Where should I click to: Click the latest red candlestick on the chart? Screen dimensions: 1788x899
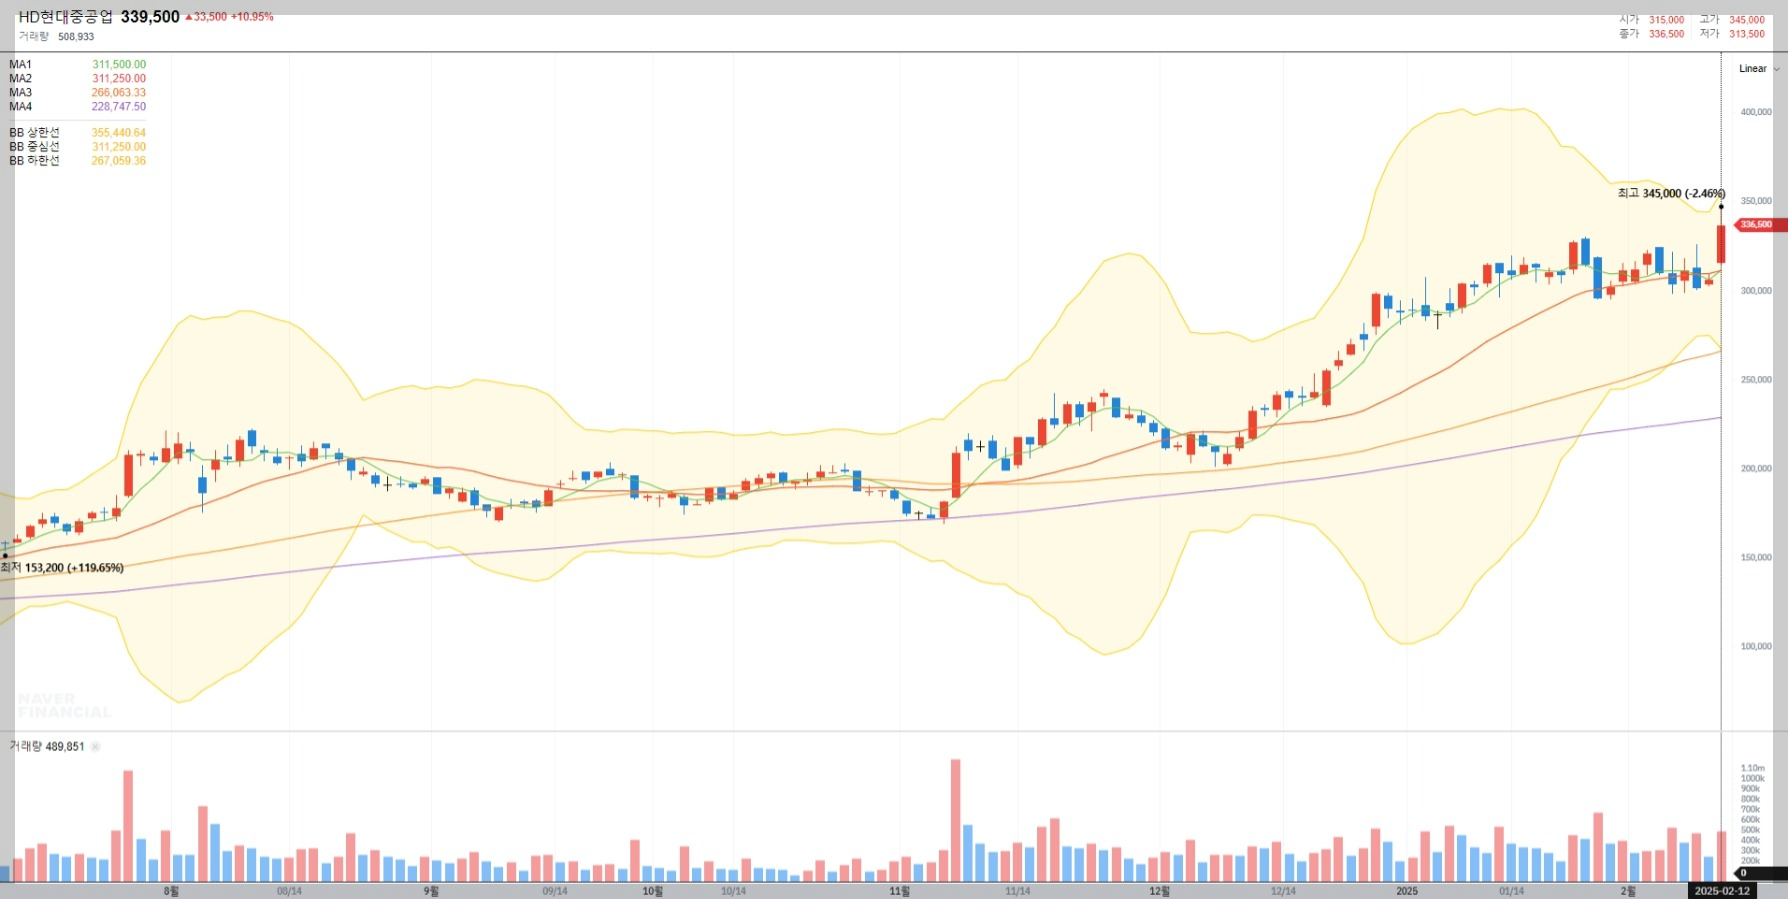(1721, 244)
